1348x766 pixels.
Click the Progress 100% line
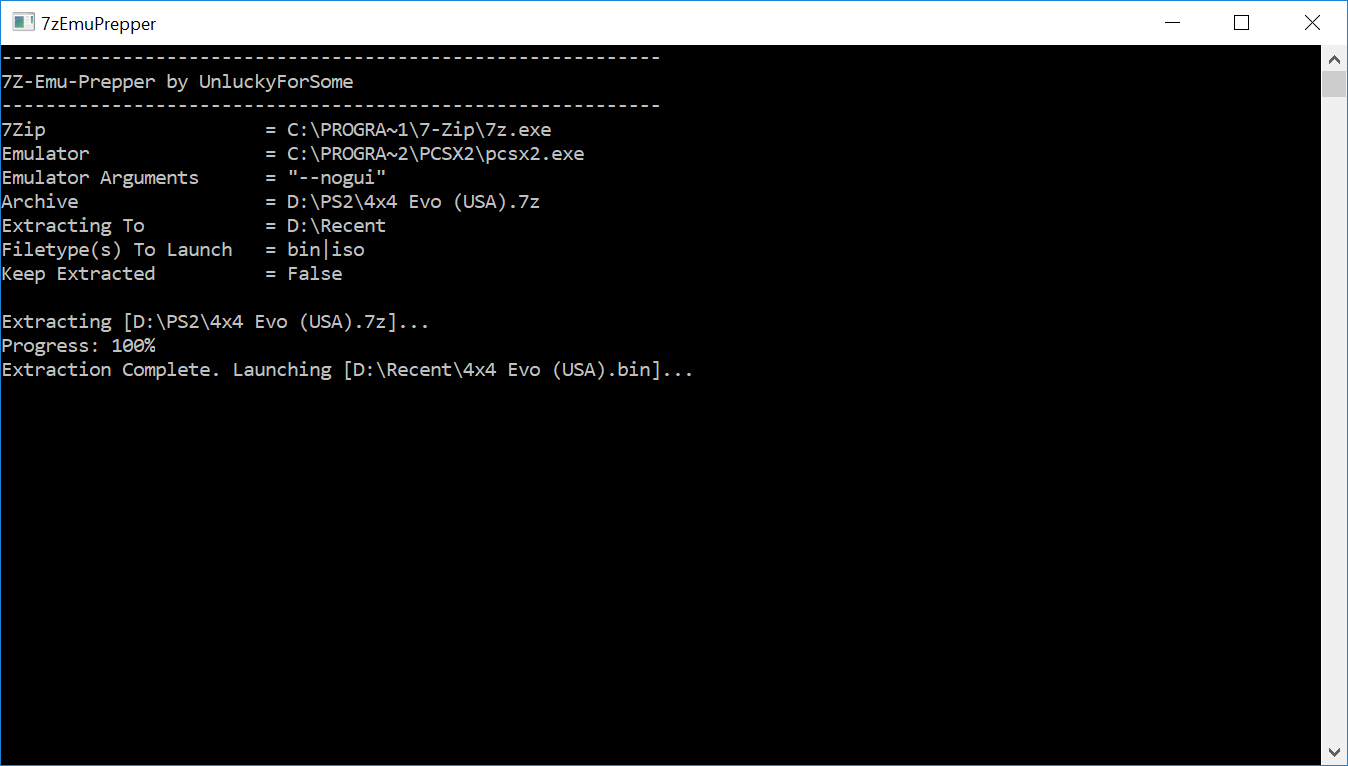point(78,345)
